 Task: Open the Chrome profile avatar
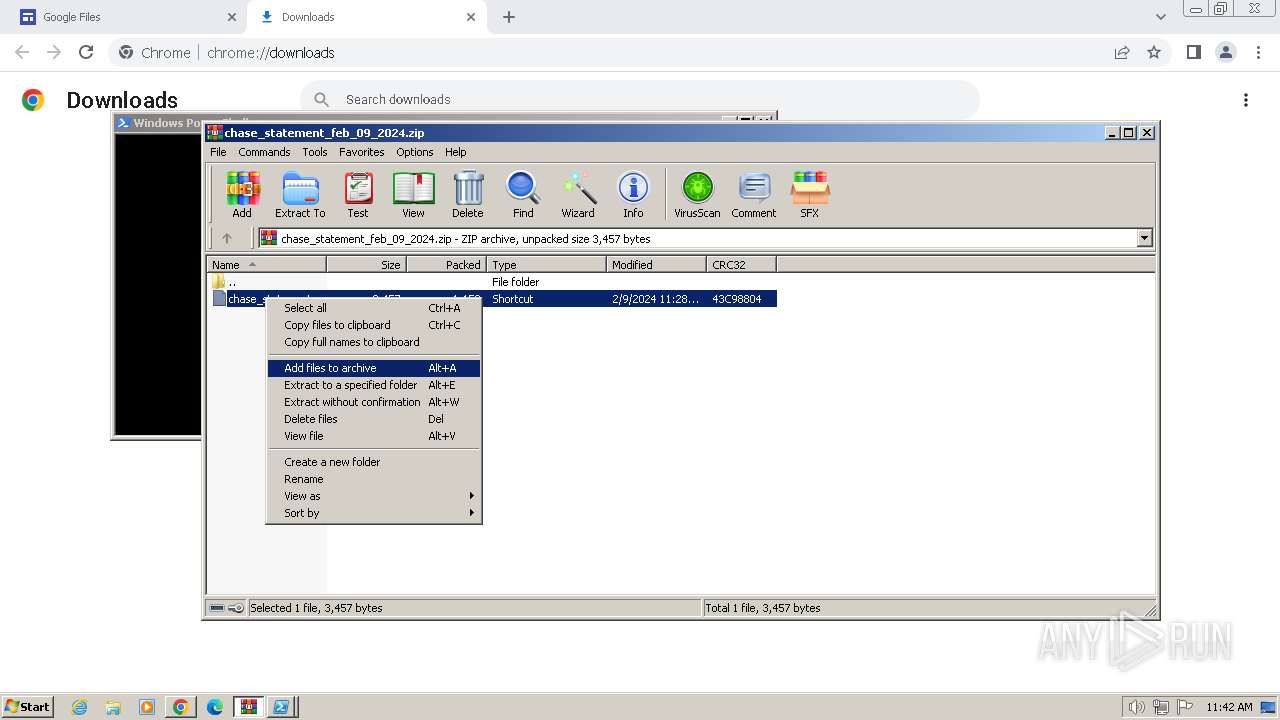click(1225, 52)
